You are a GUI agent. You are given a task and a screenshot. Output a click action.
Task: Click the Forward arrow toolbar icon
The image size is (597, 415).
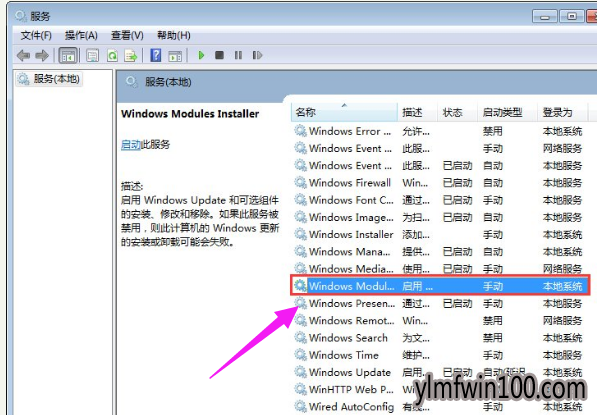pyautogui.click(x=42, y=56)
